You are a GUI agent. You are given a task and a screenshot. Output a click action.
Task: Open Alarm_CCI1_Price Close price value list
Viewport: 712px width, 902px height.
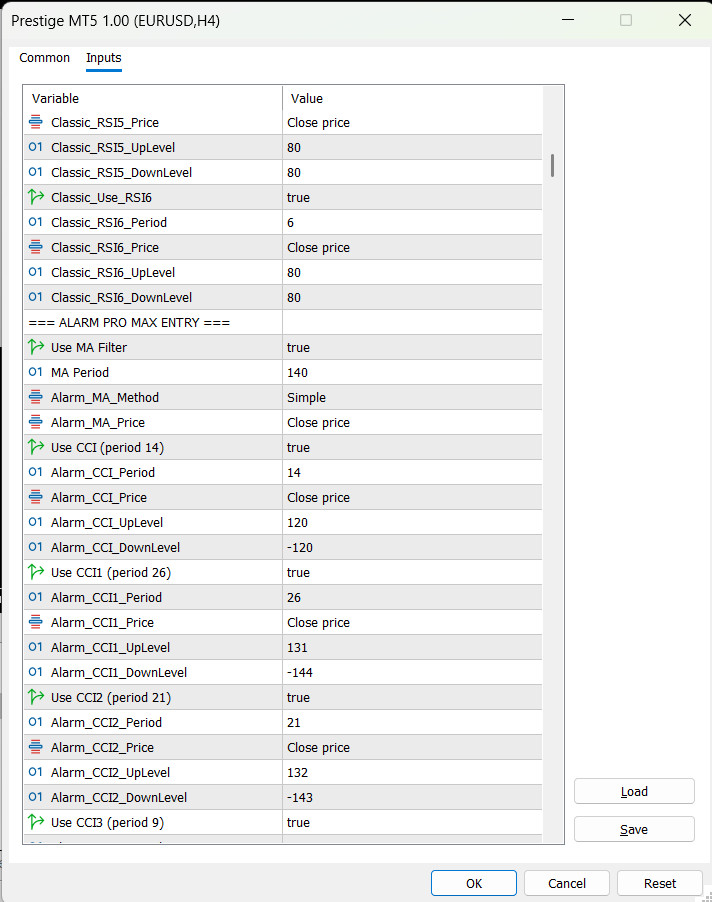coord(412,622)
